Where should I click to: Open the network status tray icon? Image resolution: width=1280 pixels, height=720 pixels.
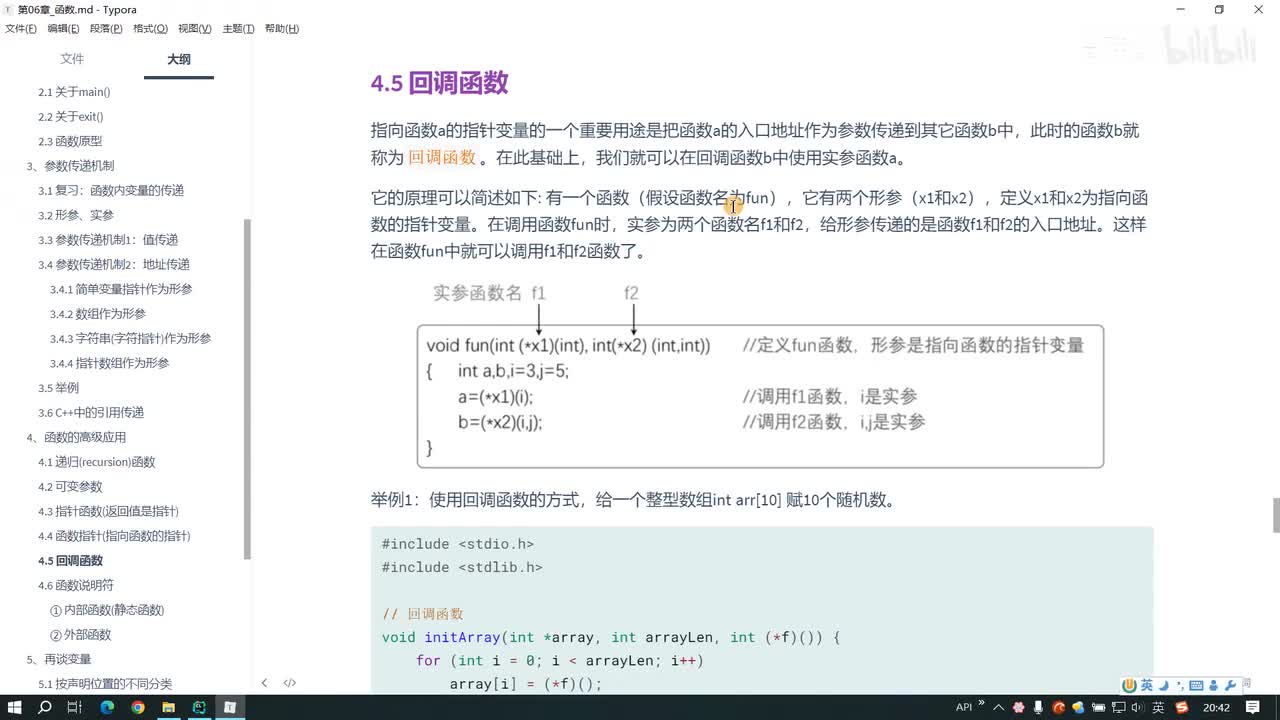point(1118,707)
